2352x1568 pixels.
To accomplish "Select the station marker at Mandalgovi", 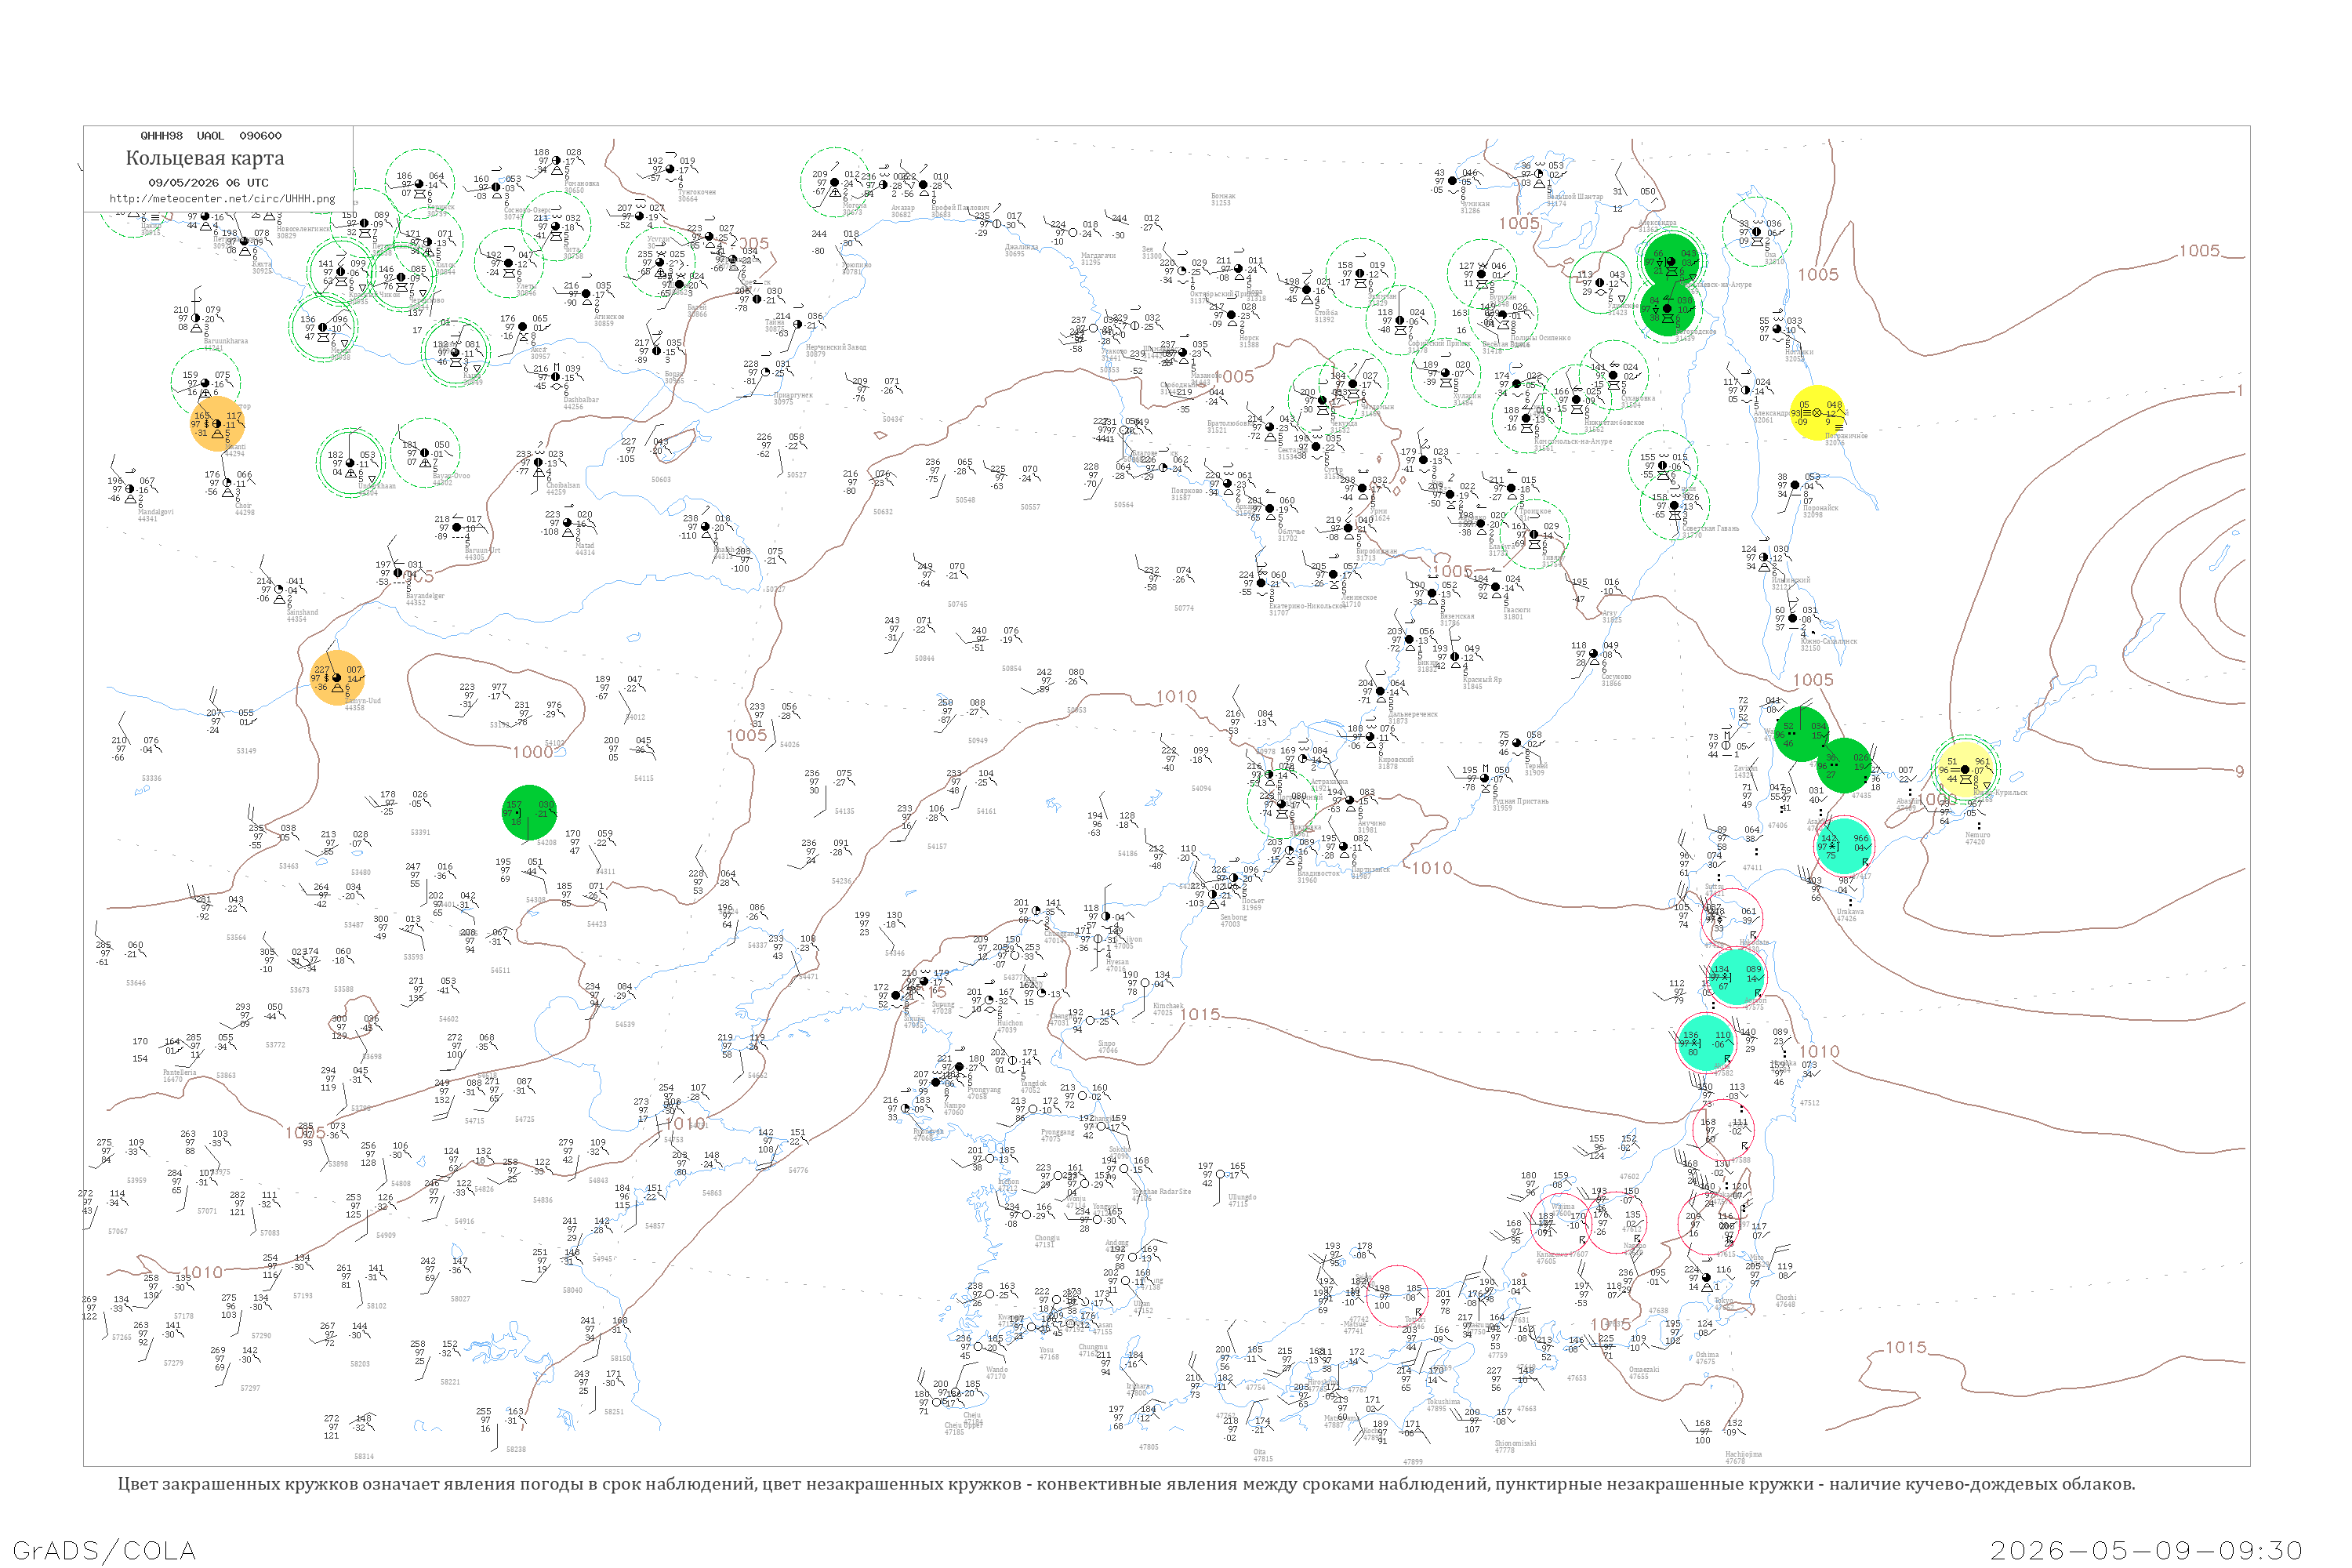I will pyautogui.click(x=130, y=490).
